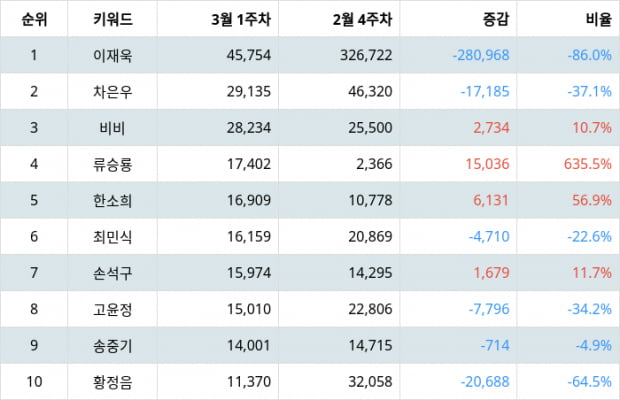Select keyword 이재욱 in the first row

tap(113, 55)
